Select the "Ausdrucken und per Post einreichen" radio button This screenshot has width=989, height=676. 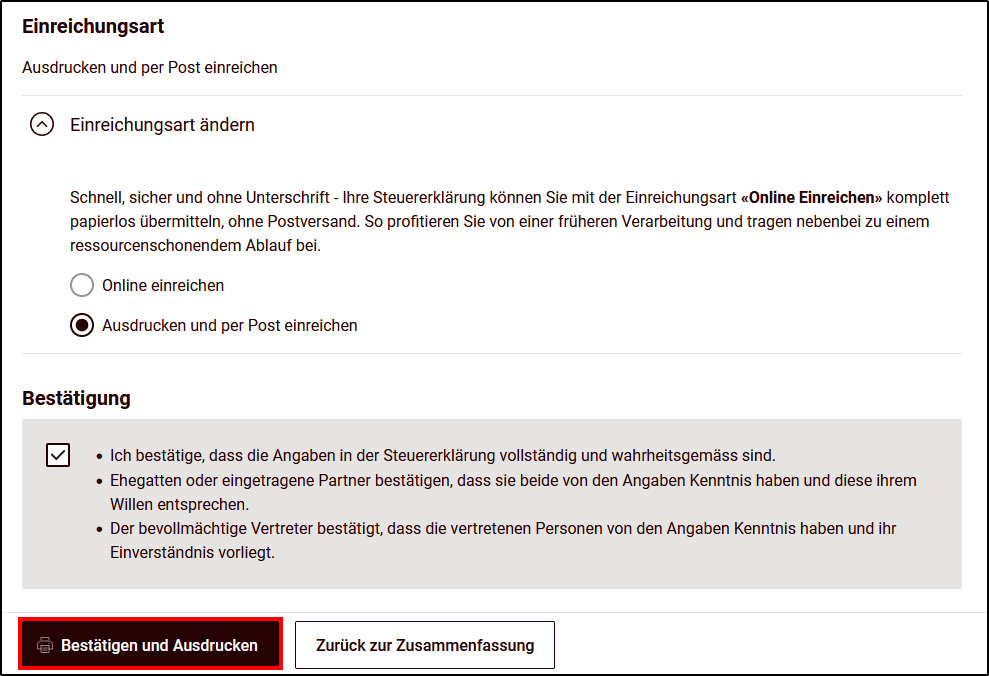point(82,325)
